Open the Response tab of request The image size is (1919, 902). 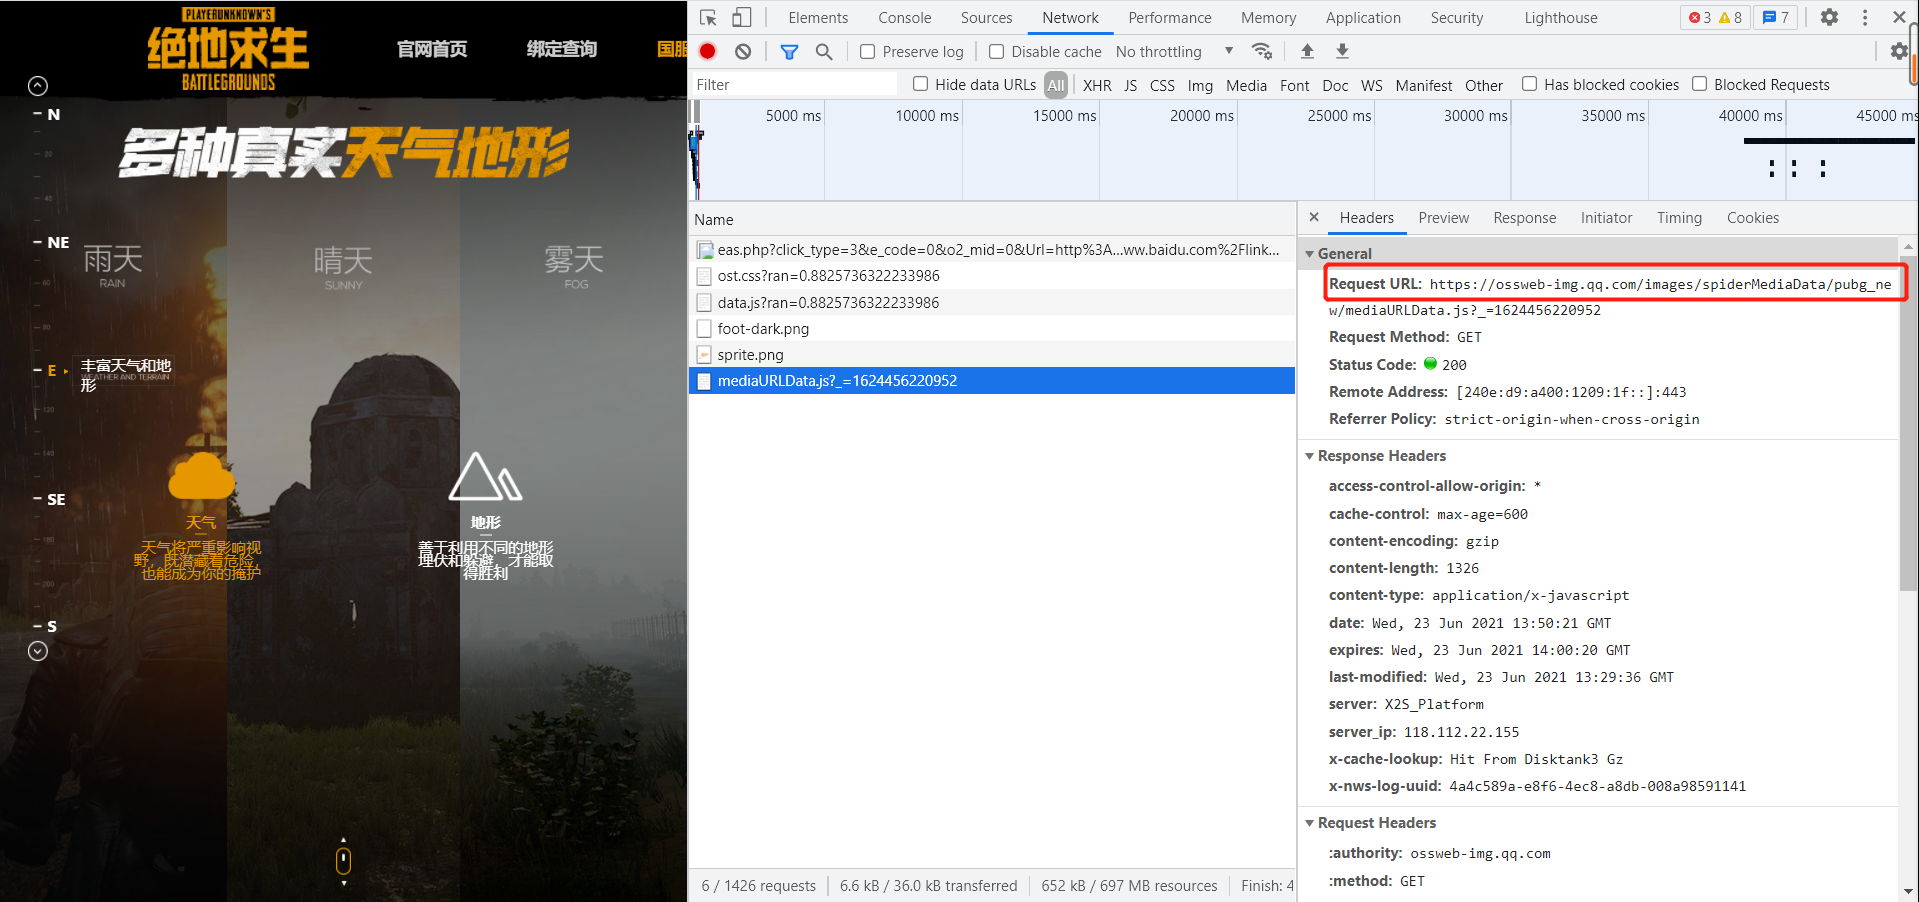[1524, 218]
